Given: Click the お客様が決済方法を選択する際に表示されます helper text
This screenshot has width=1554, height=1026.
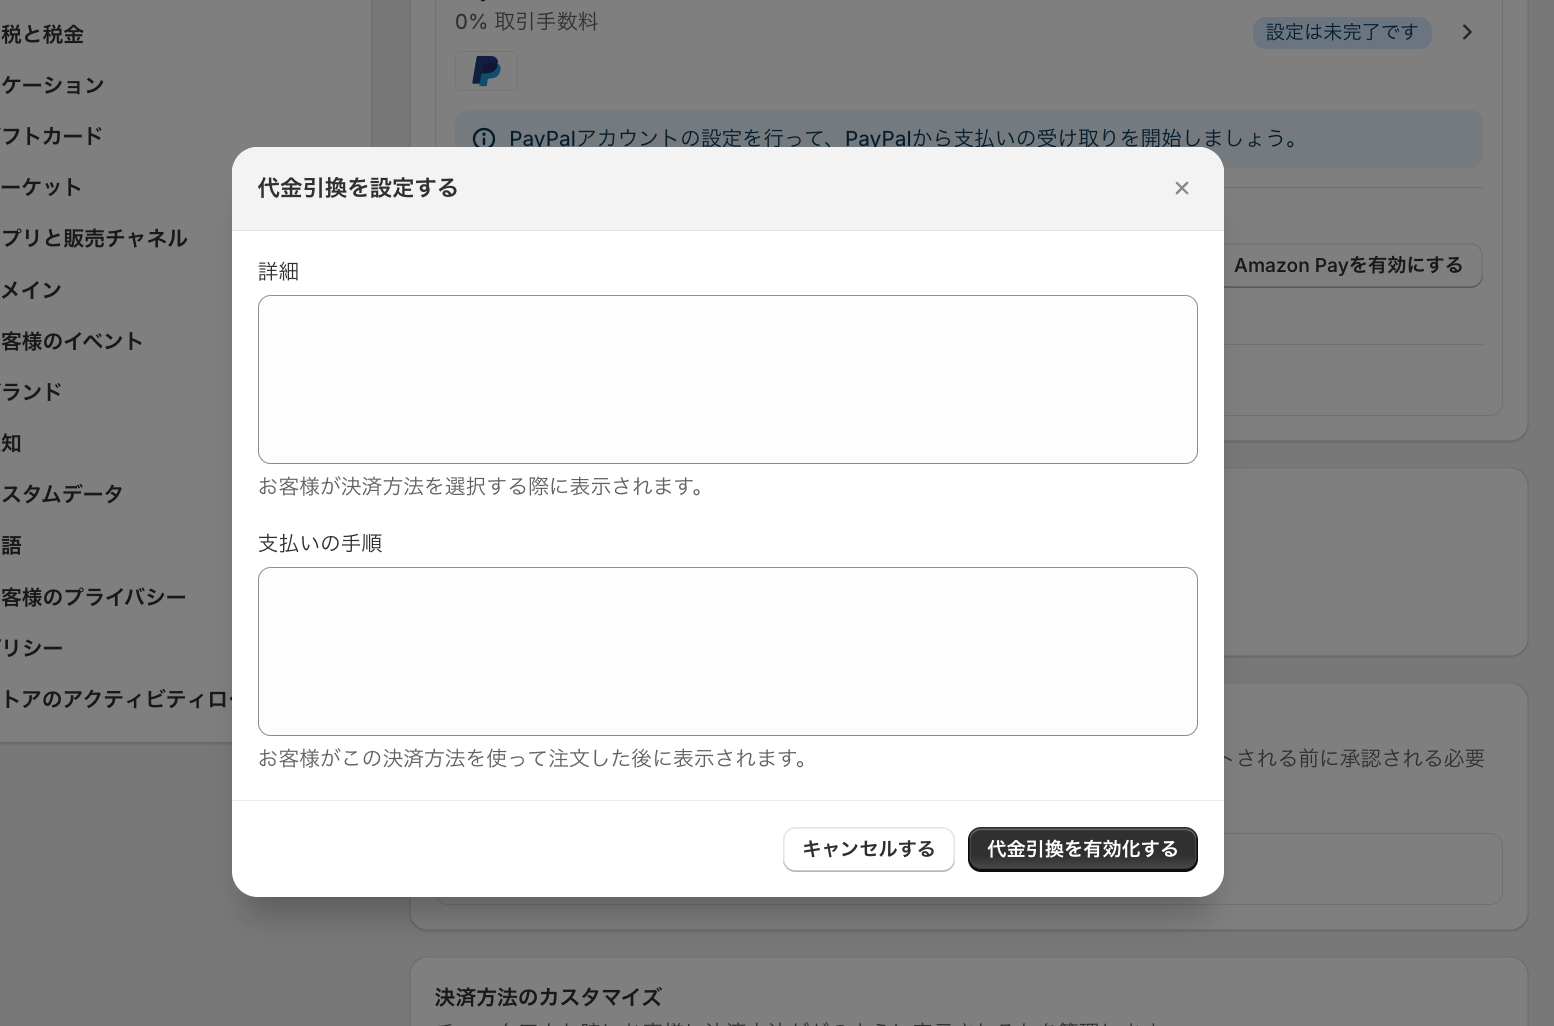Looking at the screenshot, I should (484, 487).
